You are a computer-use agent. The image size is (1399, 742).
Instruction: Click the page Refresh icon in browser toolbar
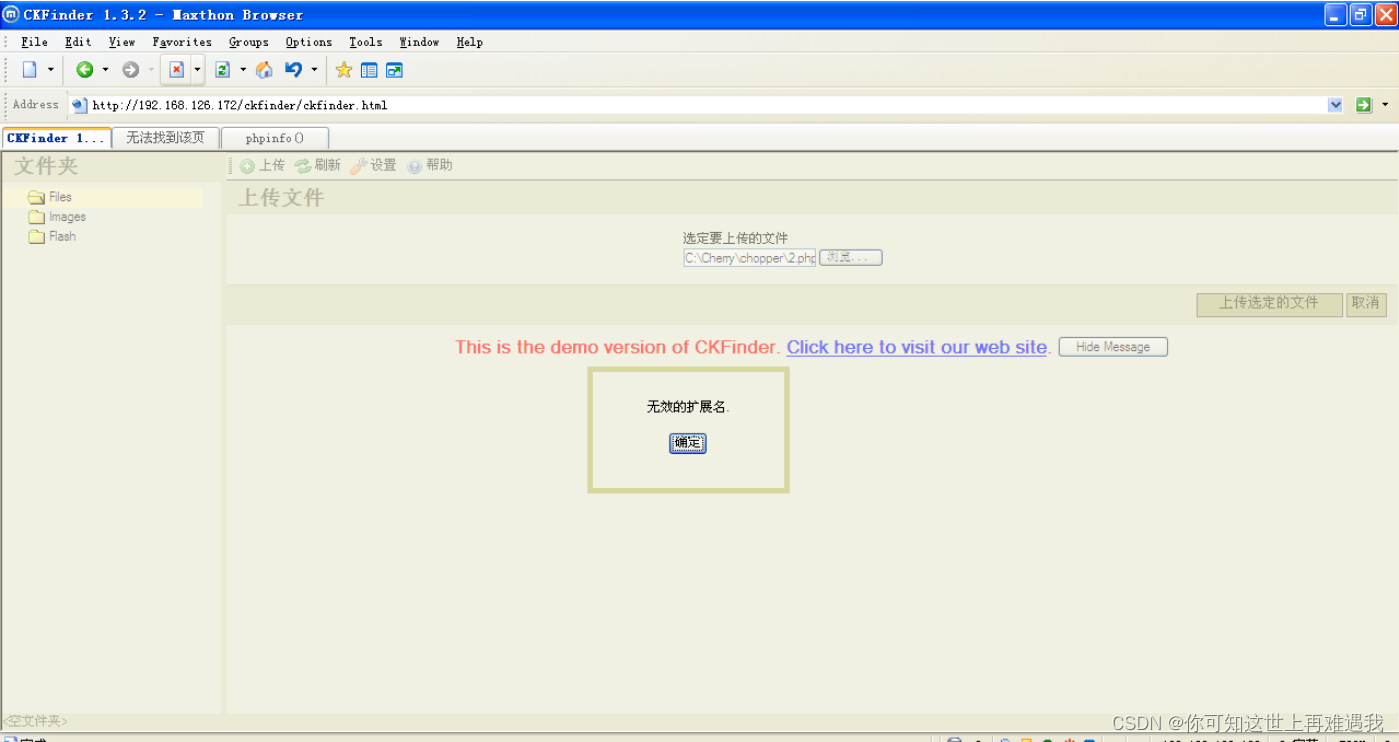coord(222,70)
